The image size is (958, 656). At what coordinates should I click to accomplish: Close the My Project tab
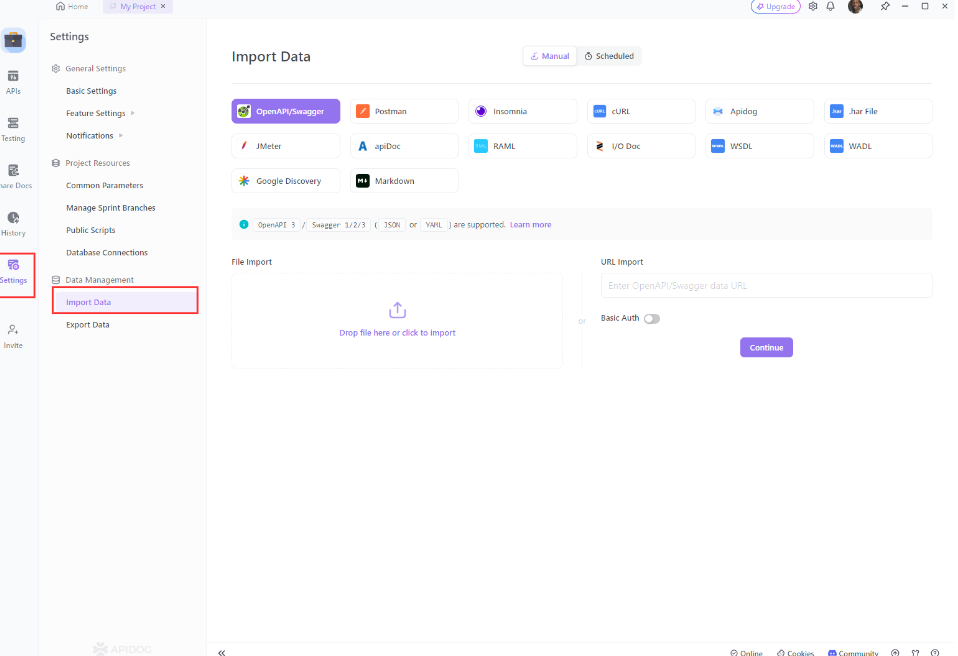[163, 6]
